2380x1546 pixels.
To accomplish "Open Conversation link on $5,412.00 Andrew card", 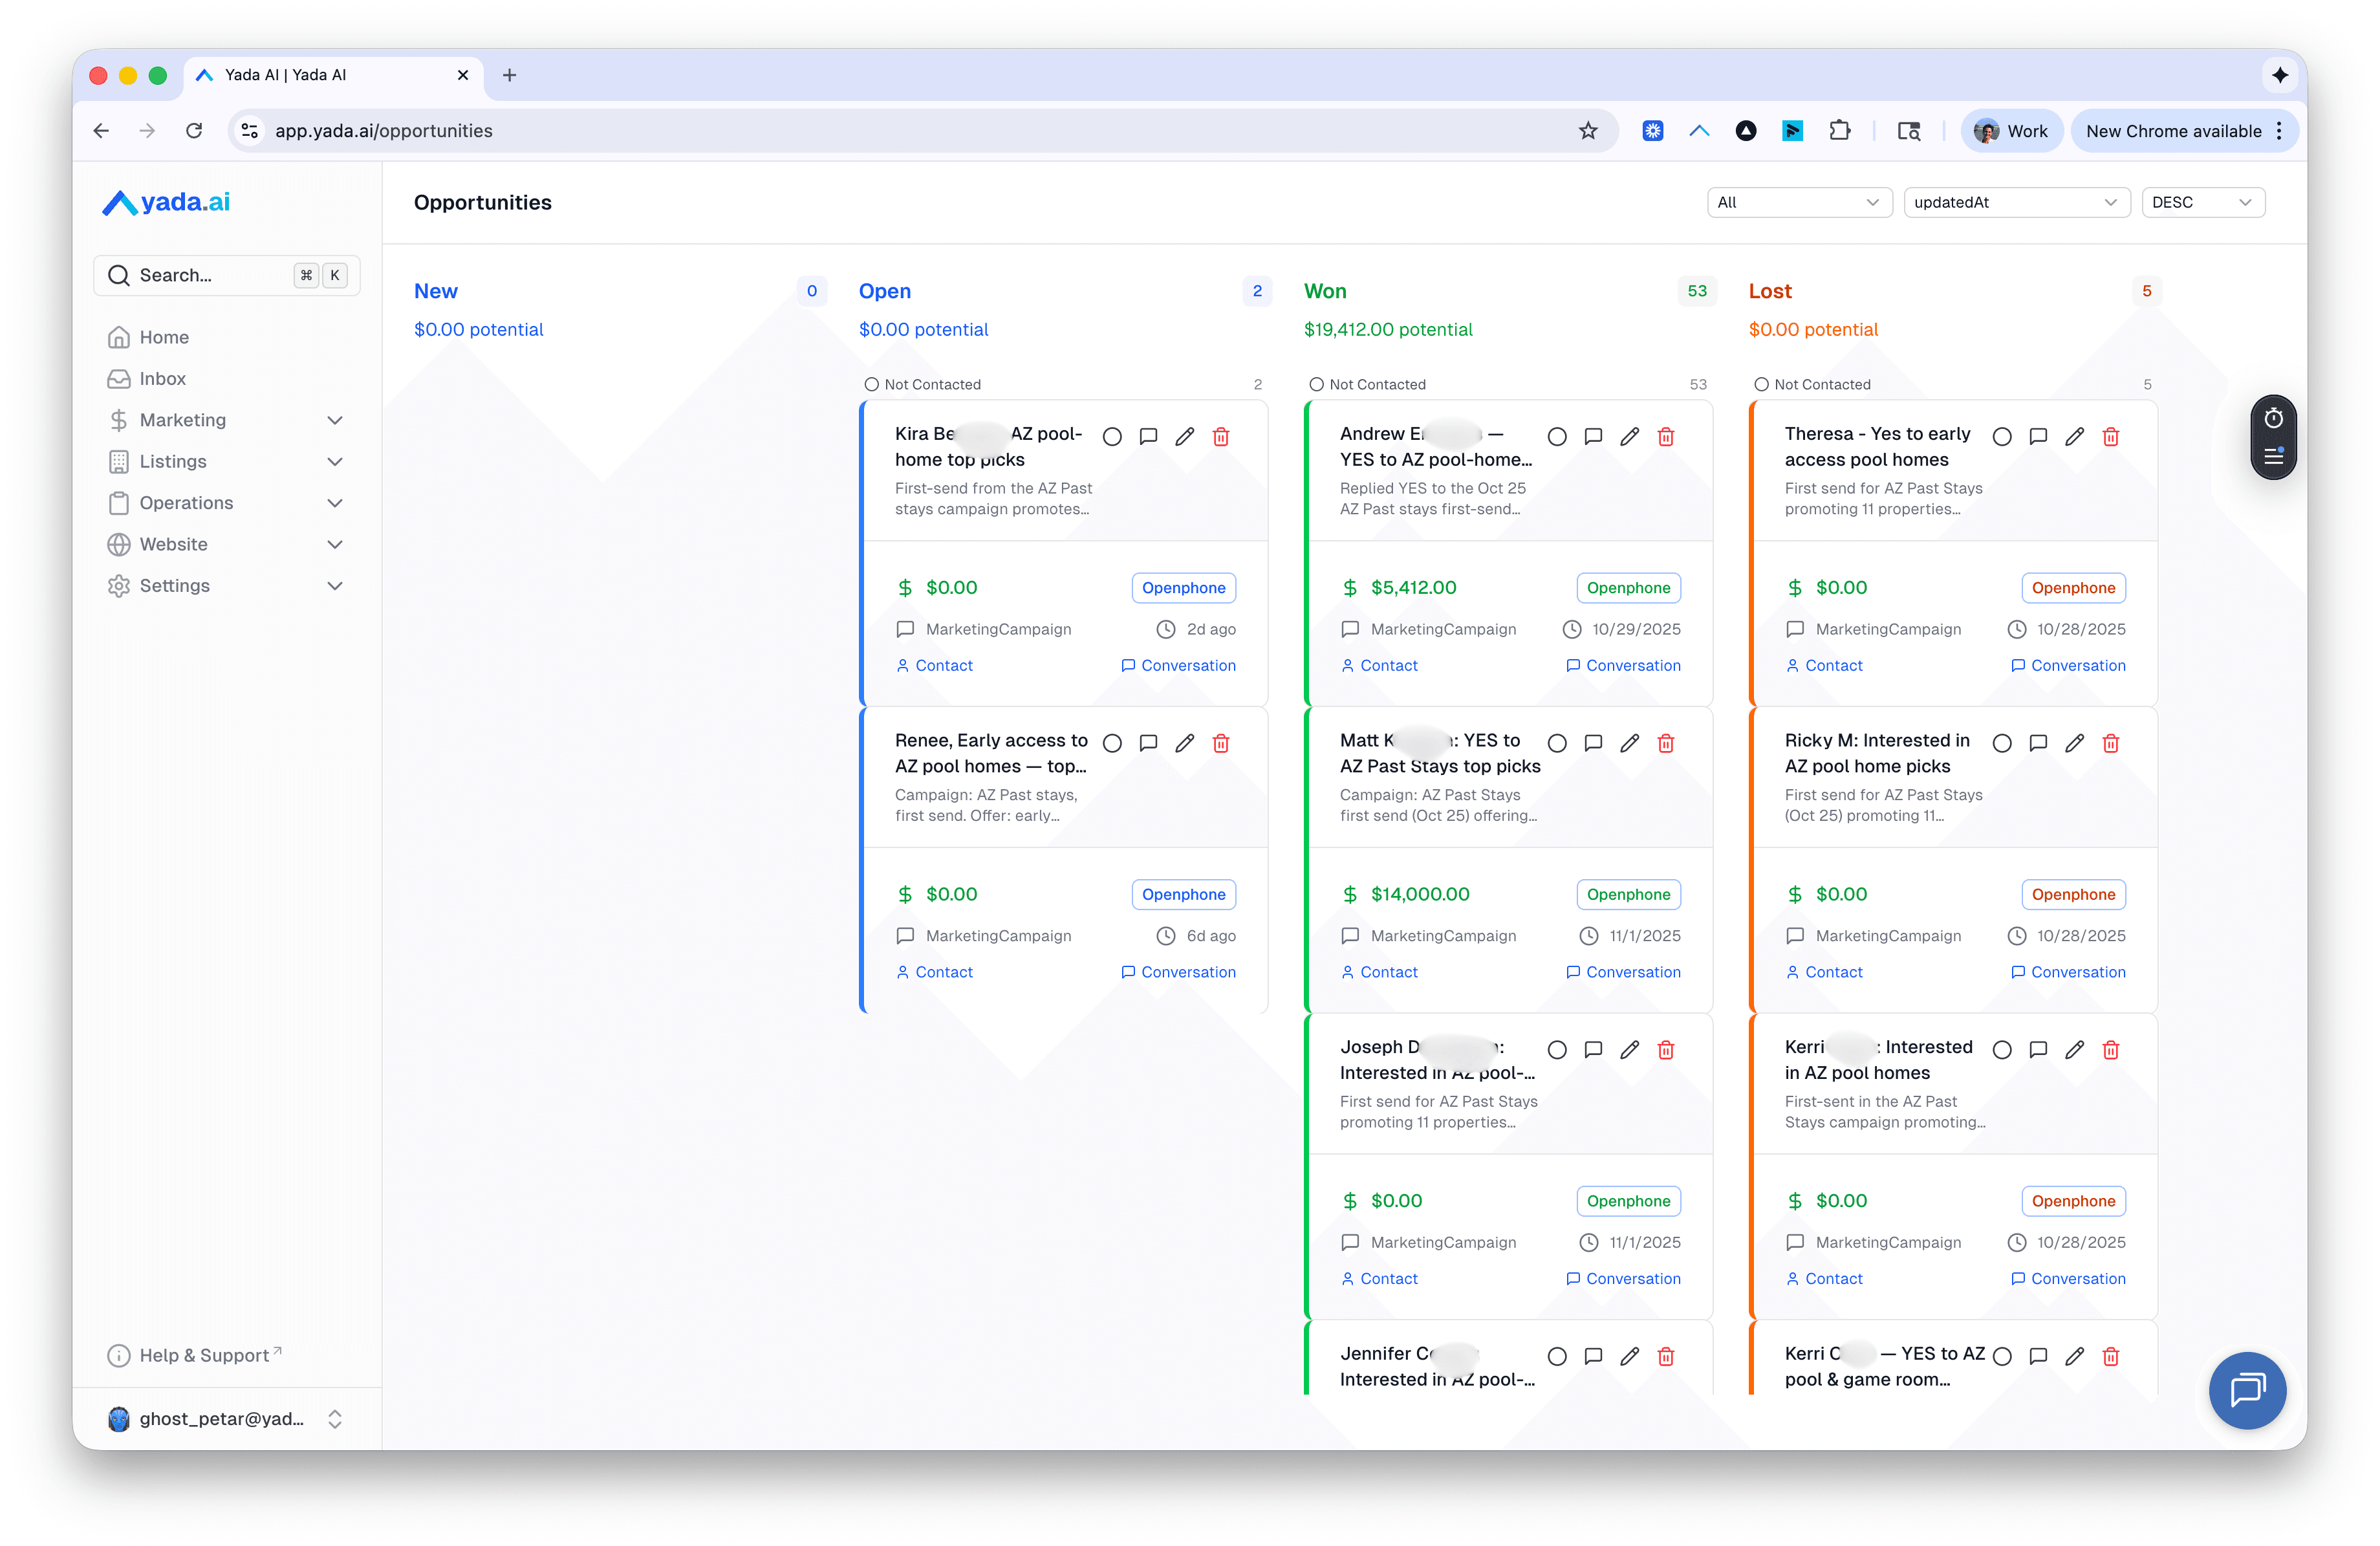I will (x=1623, y=665).
